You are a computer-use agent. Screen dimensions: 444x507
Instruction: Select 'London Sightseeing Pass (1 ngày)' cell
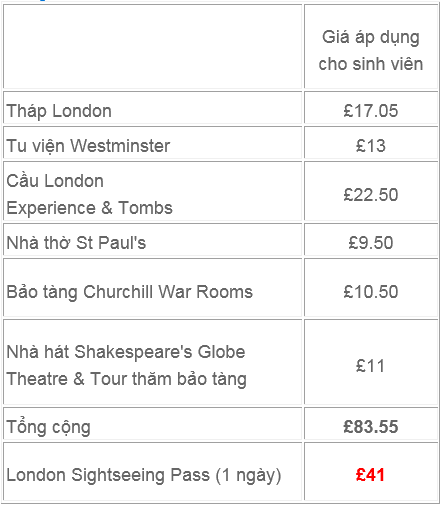pyautogui.click(x=153, y=471)
